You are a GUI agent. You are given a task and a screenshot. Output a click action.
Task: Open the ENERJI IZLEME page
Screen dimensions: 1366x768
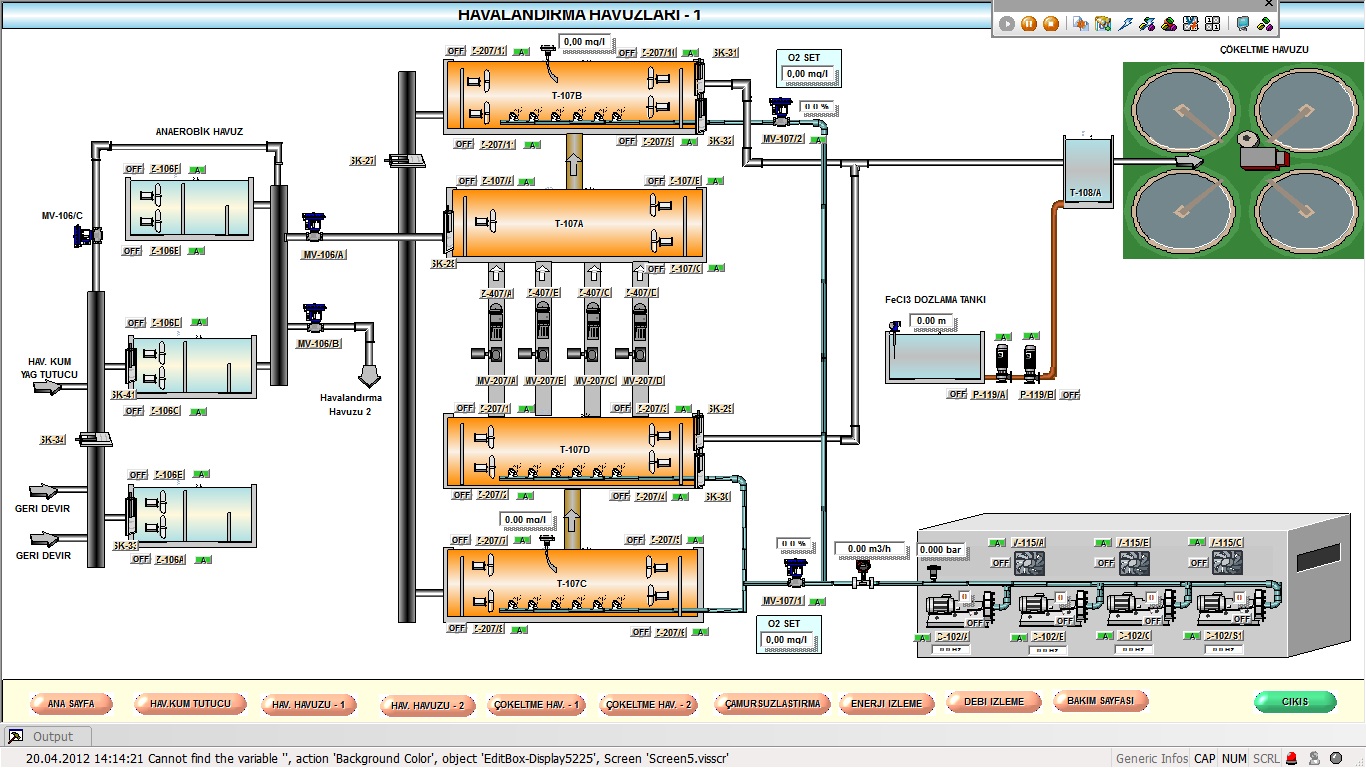[887, 703]
